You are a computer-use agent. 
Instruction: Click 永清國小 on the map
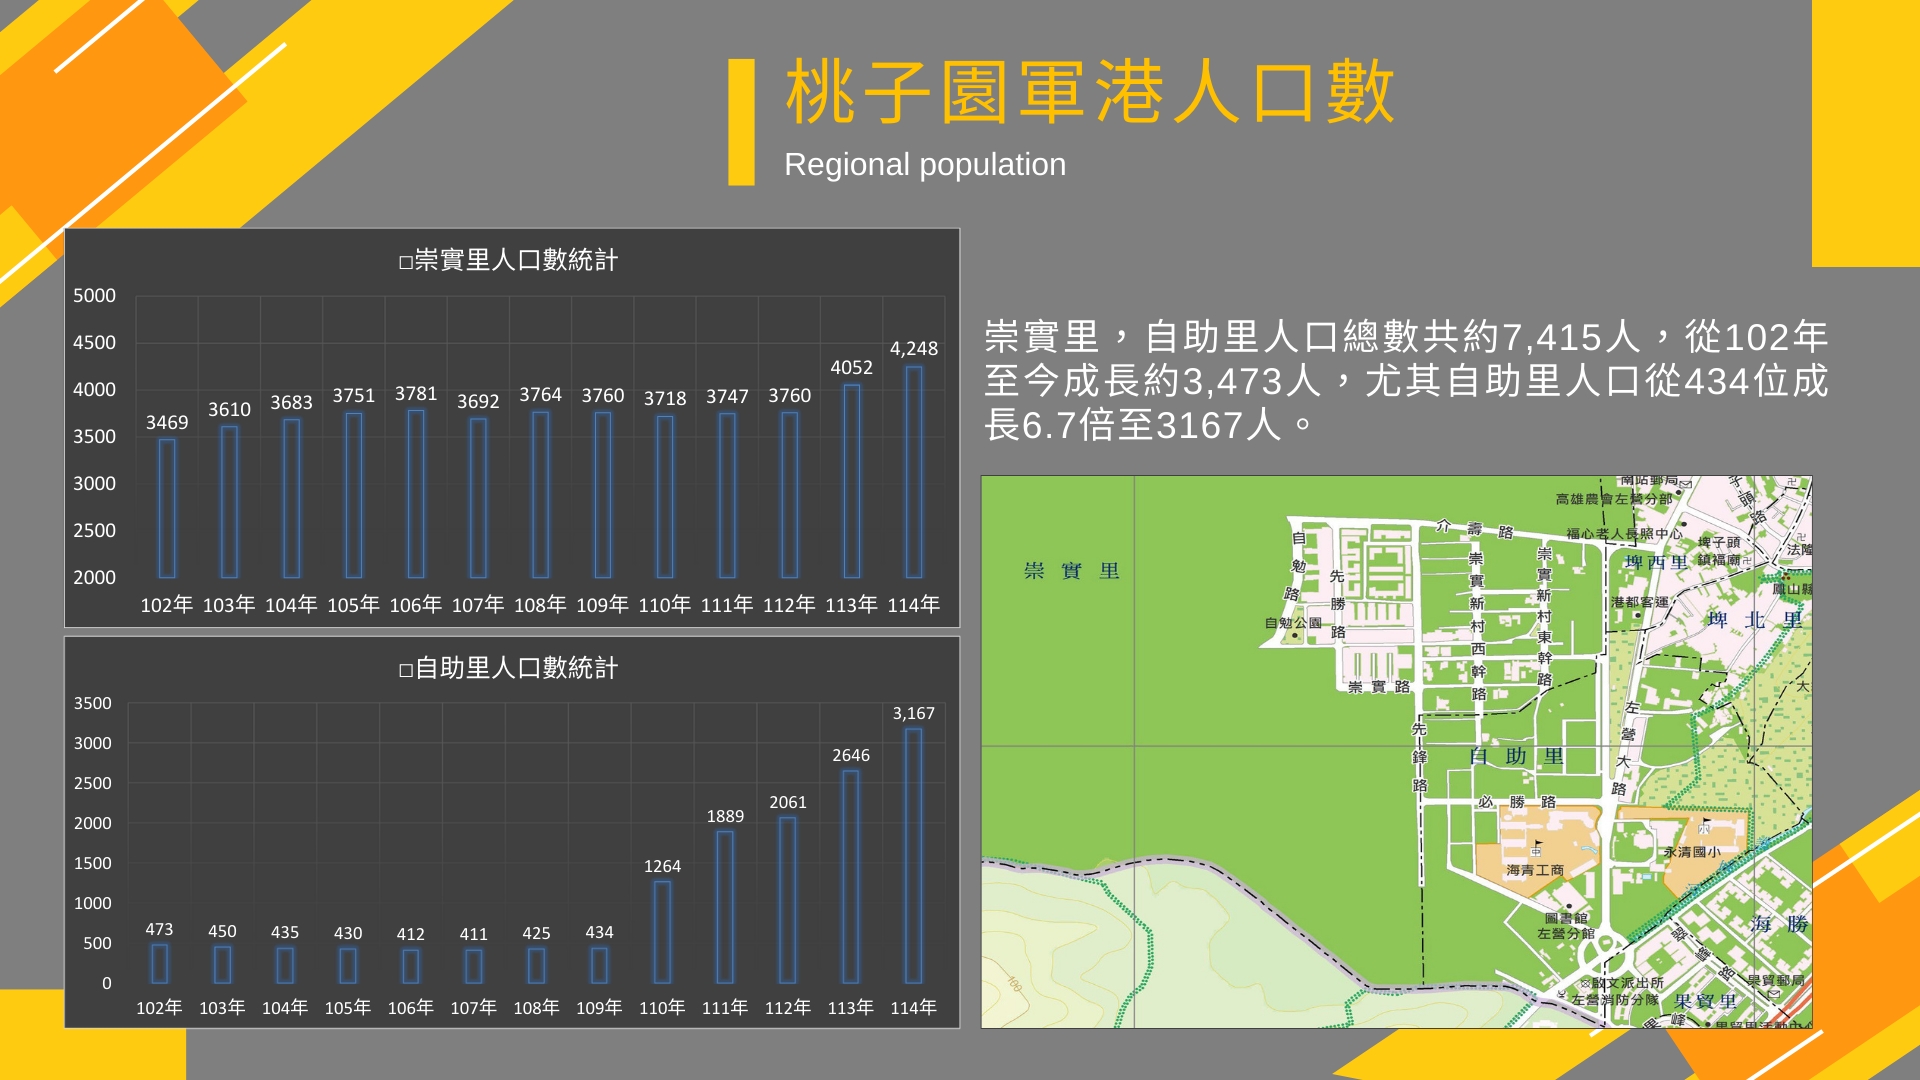pos(1692,852)
